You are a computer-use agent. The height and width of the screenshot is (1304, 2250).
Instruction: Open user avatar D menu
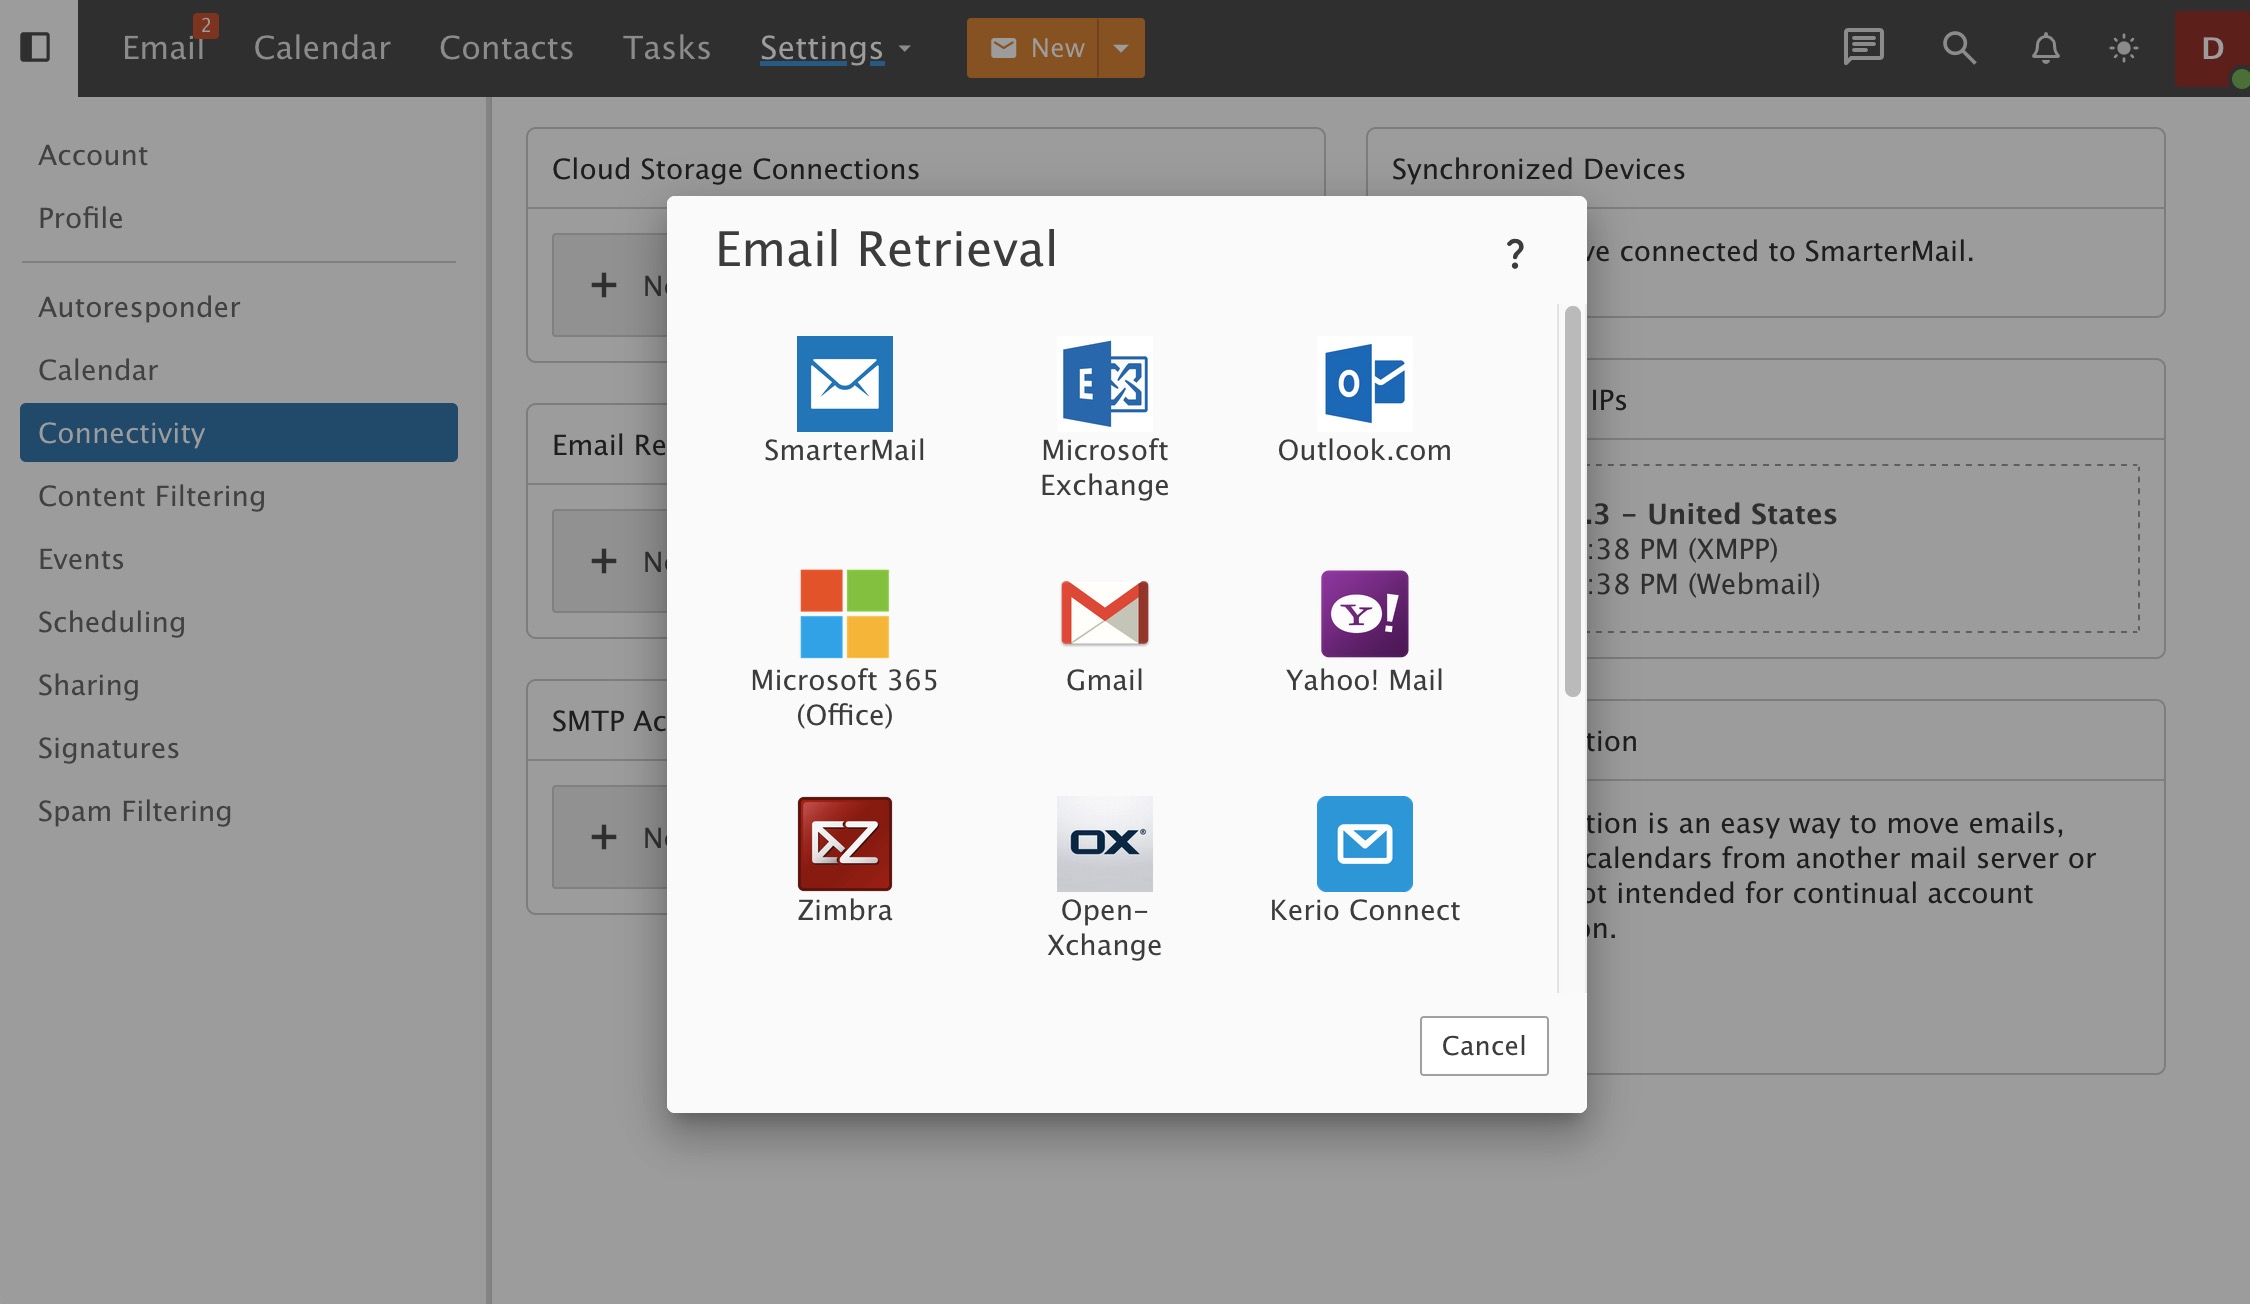(2212, 48)
